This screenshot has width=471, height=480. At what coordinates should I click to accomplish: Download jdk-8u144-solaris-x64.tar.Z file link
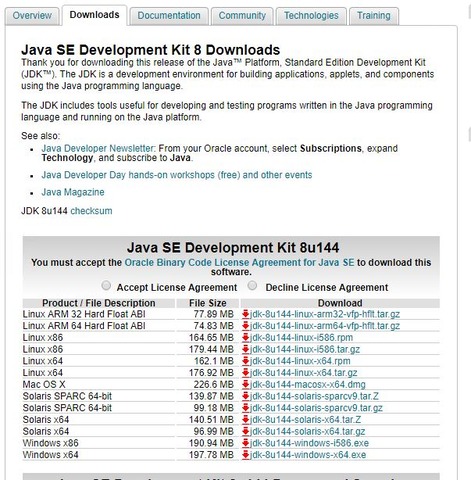(x=305, y=419)
